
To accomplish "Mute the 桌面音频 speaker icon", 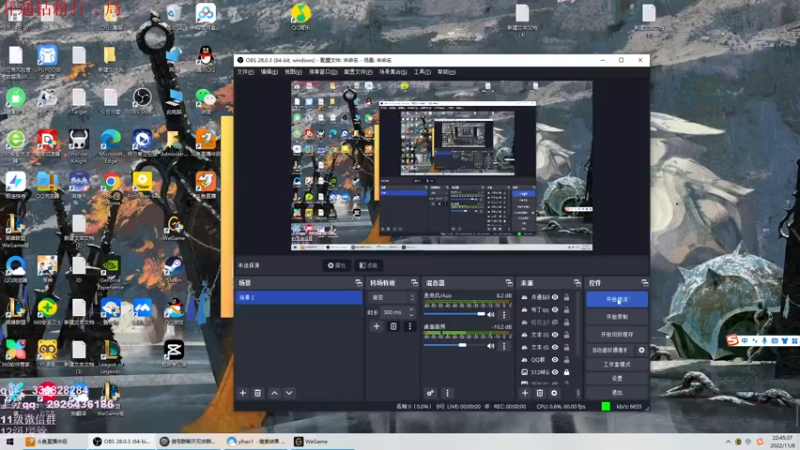I will click(491, 346).
